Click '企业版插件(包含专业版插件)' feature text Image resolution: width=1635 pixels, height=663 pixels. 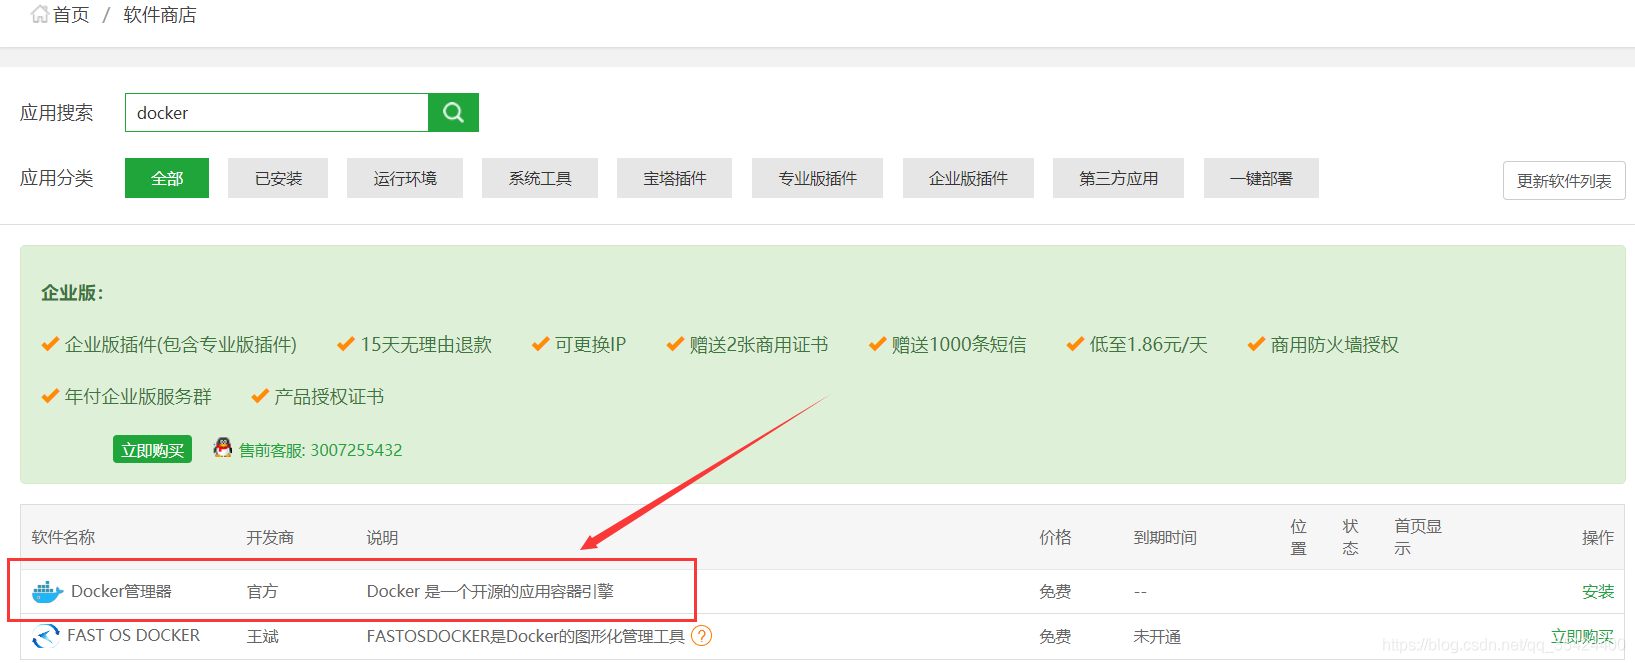[x=181, y=345]
